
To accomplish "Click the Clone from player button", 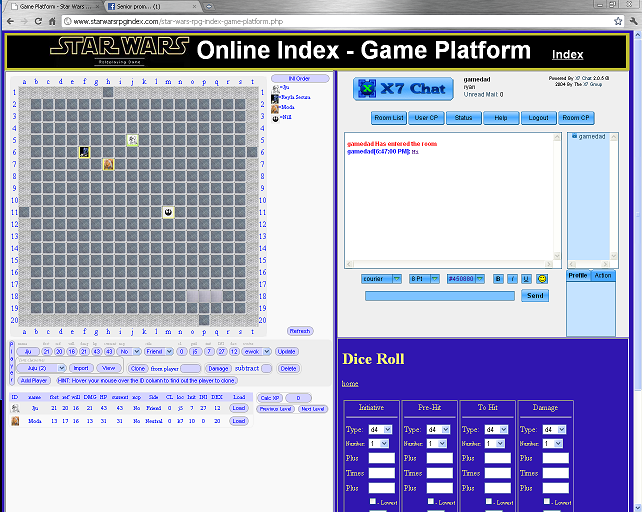I will tap(138, 369).
